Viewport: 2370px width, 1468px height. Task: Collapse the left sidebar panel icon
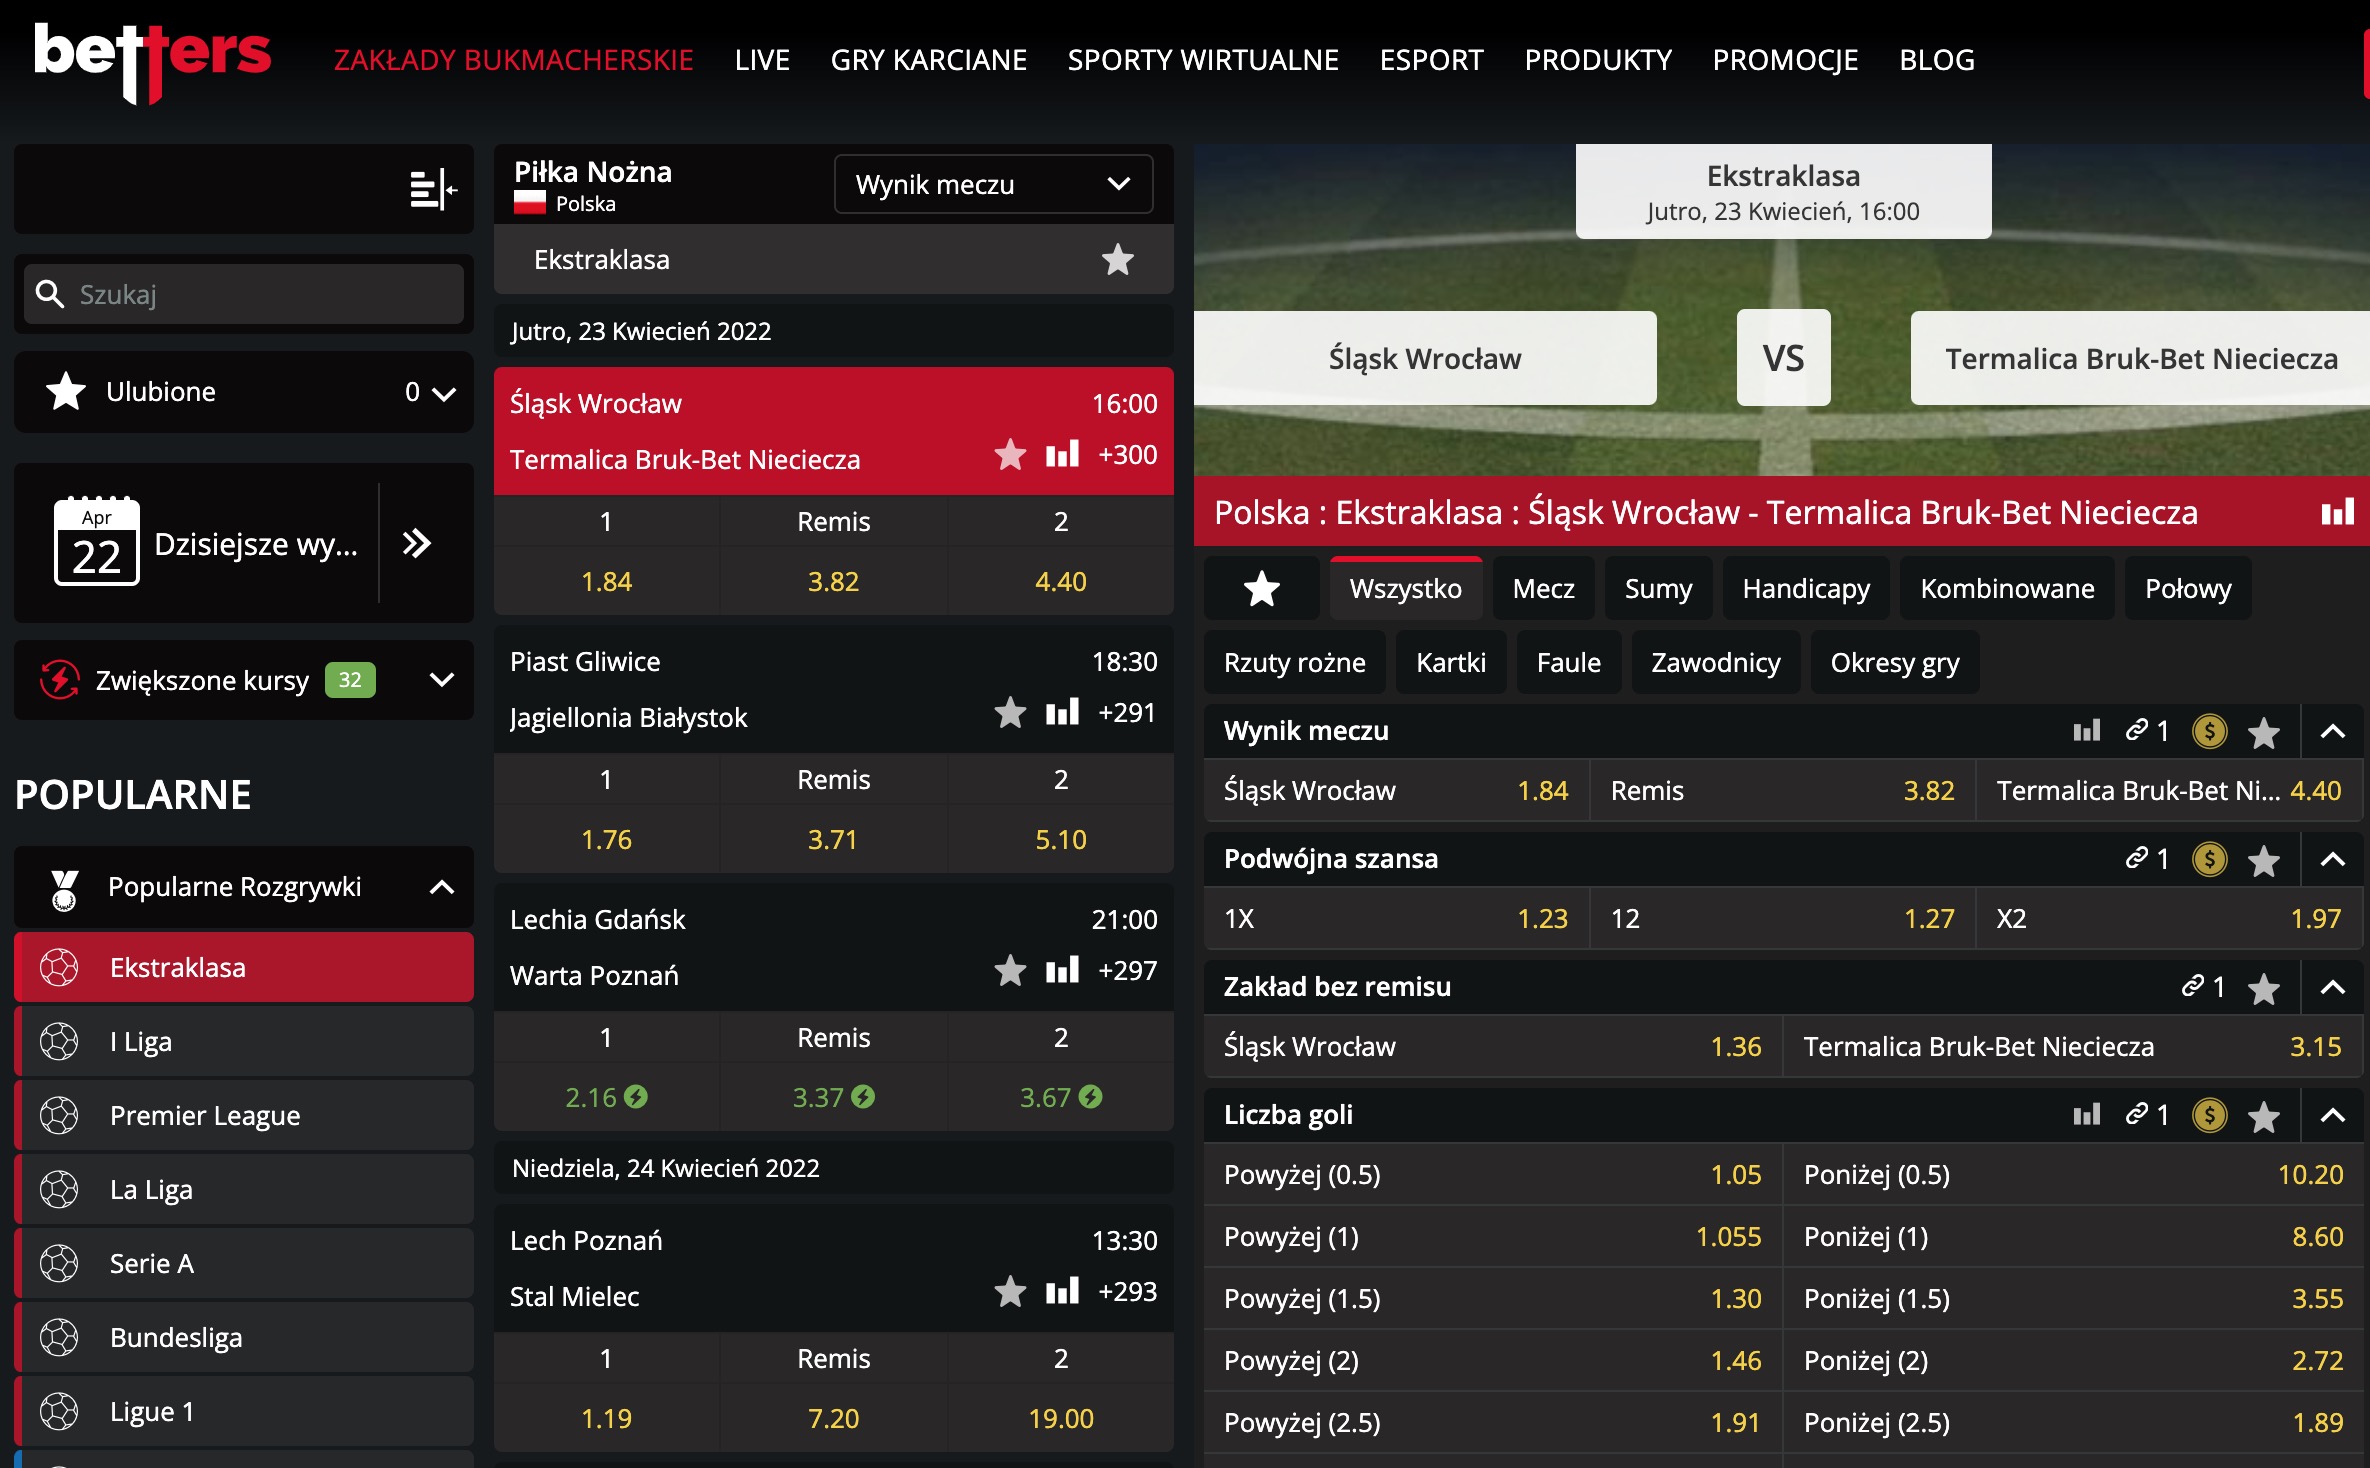pyautogui.click(x=432, y=189)
